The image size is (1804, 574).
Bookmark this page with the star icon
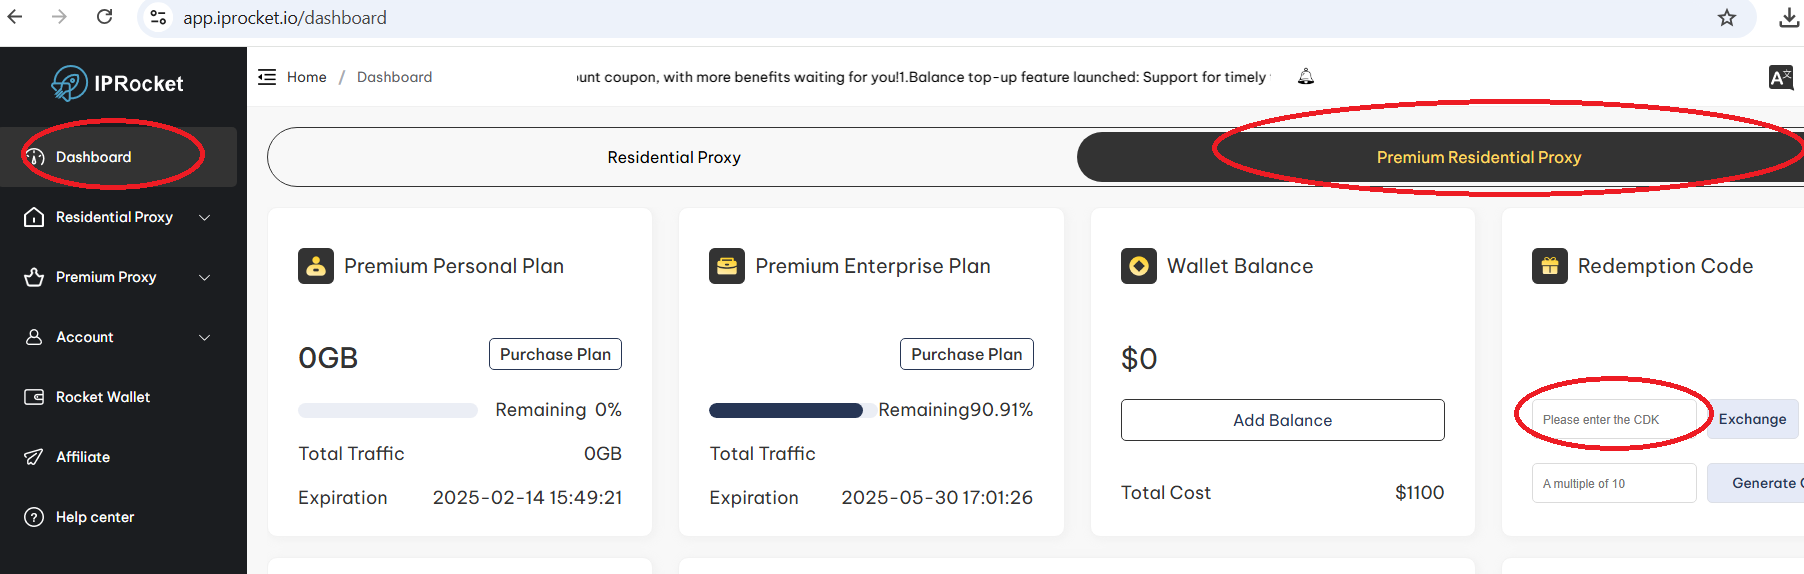pos(1727,18)
